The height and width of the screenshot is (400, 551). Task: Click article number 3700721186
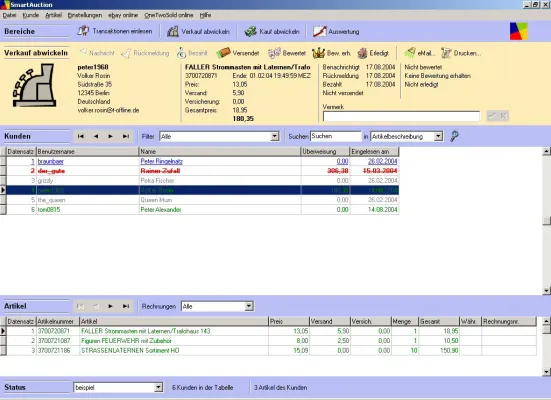coord(54,350)
